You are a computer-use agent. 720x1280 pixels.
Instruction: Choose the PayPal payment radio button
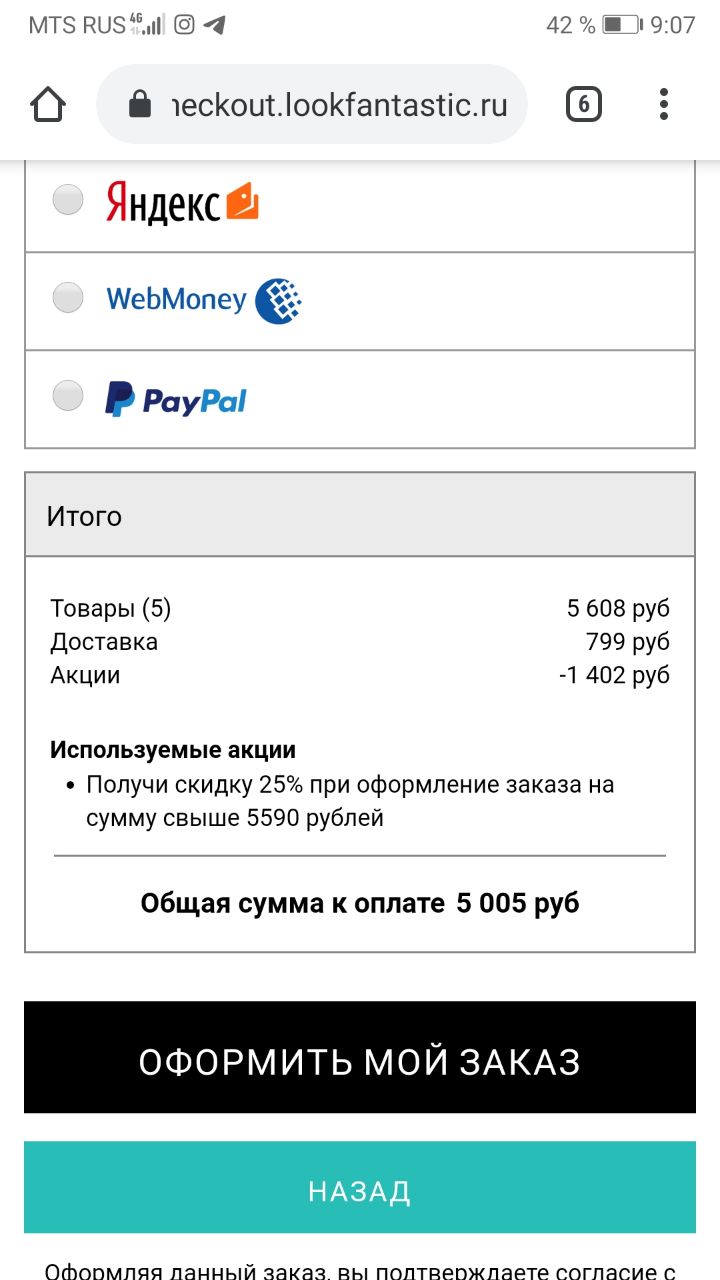point(68,395)
